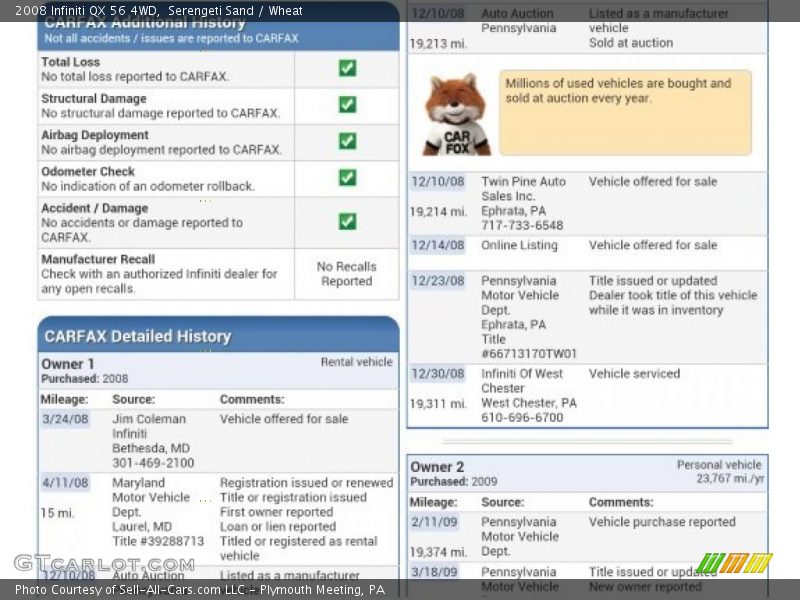Click Title #66713170TW01 text
This screenshot has width=800, height=600.
(529, 346)
